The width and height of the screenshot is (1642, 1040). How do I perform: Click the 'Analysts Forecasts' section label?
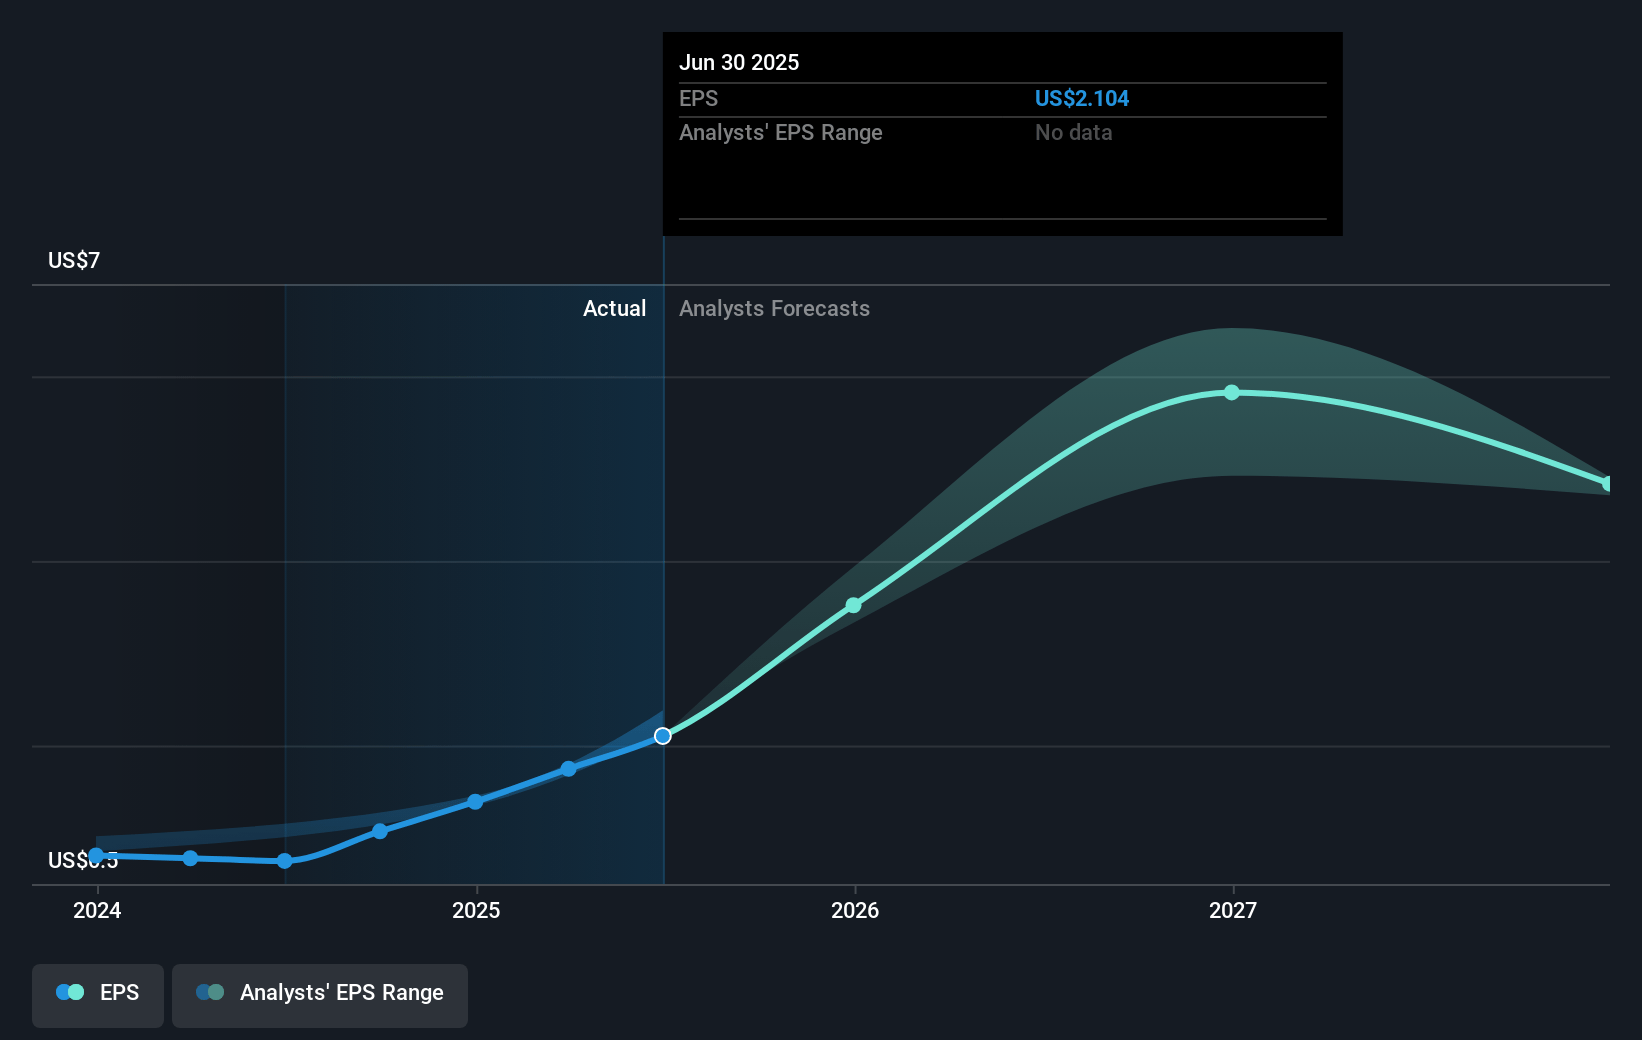pyautogui.click(x=774, y=309)
